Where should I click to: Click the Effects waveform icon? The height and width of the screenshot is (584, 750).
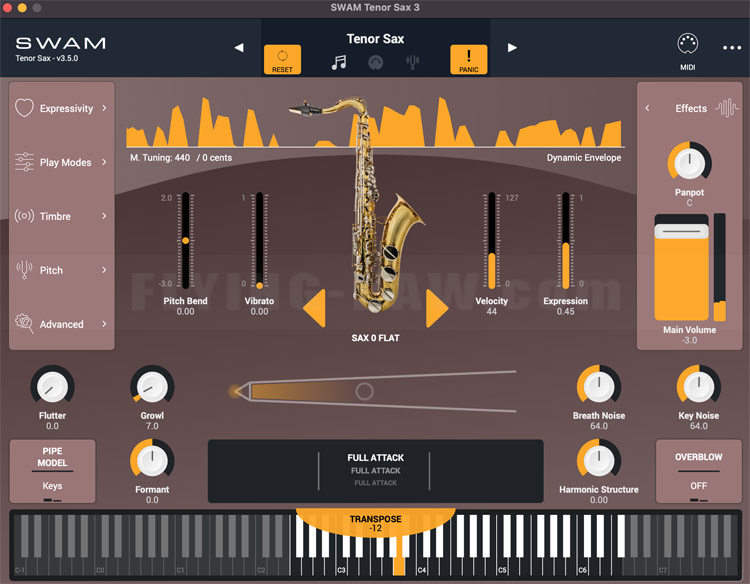click(727, 108)
